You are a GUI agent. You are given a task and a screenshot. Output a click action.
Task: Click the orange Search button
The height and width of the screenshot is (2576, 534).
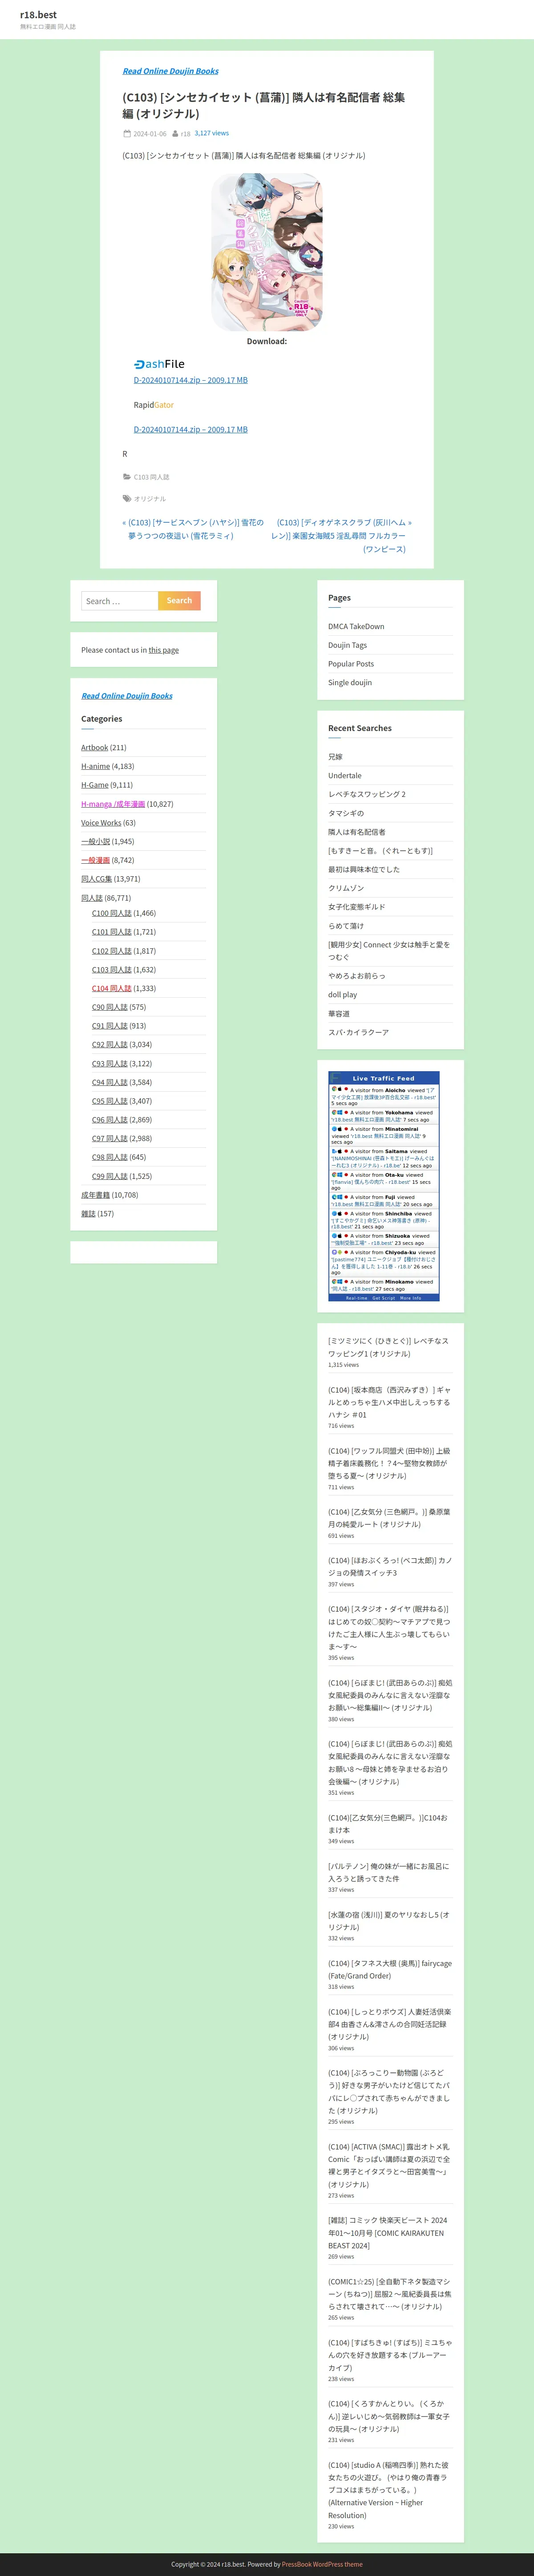click(x=179, y=601)
